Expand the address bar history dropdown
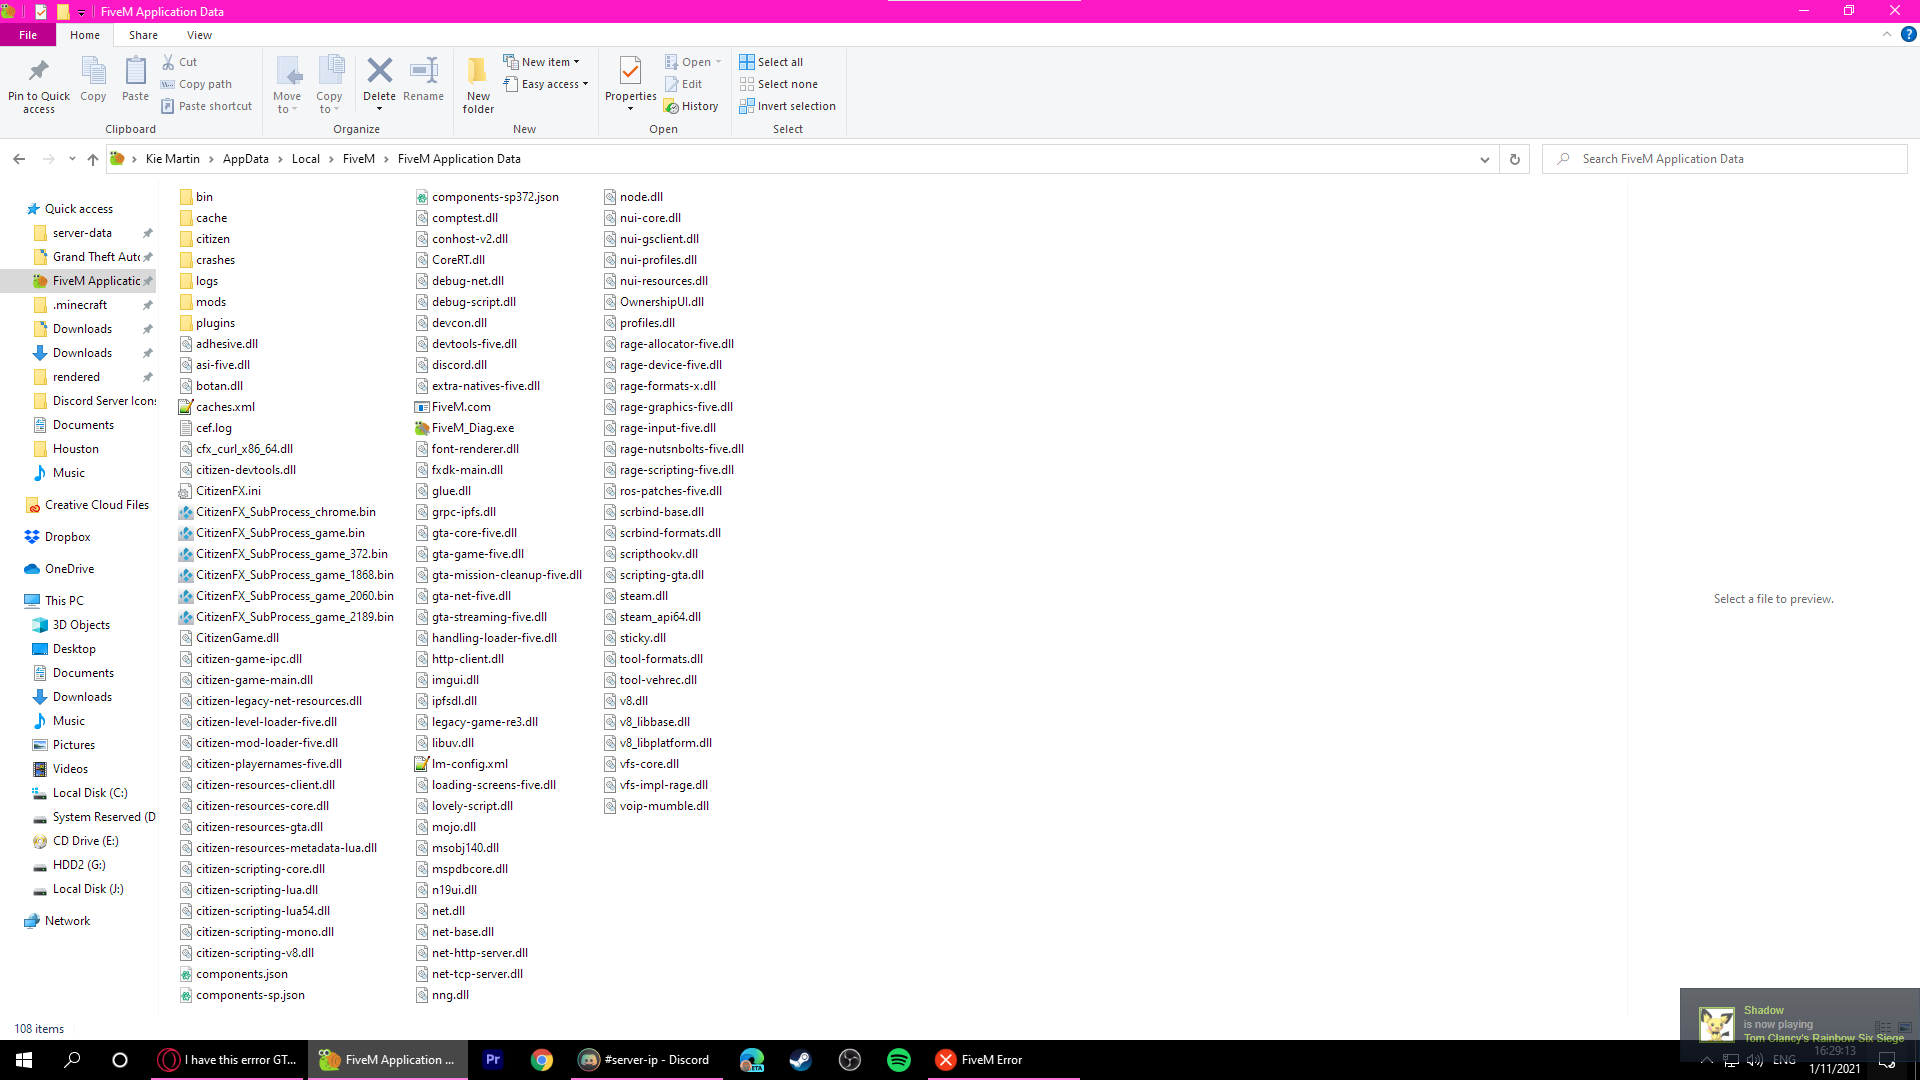The image size is (1920, 1080). [x=1484, y=159]
